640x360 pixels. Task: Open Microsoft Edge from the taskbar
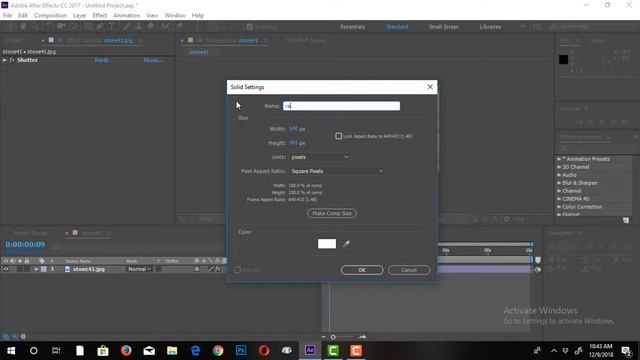[x=195, y=351]
